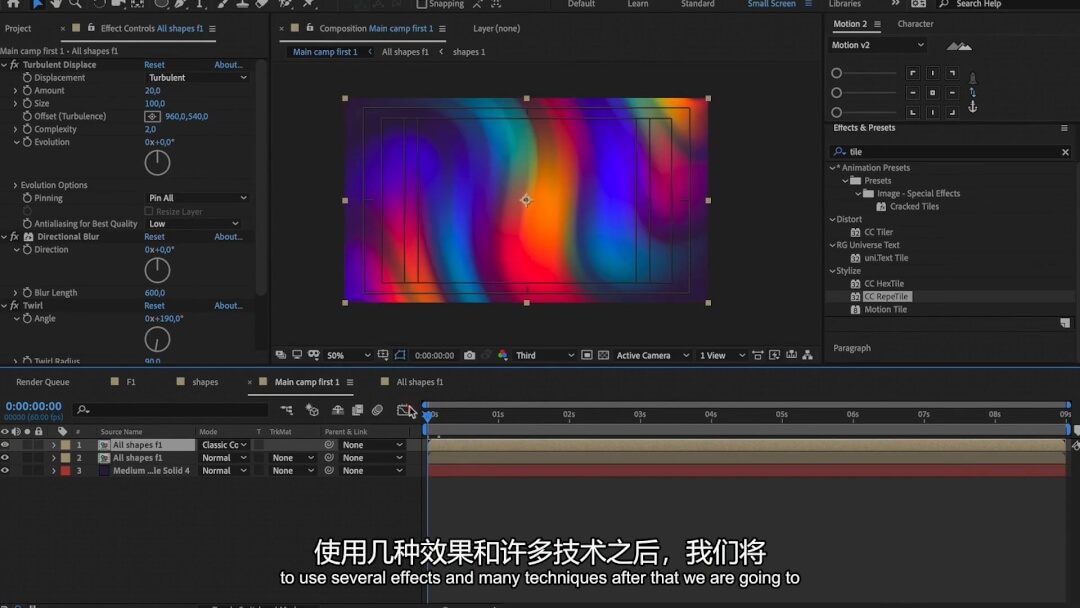Screen dimensions: 1080x608
Task: Open the grid and guide options icon
Action: pyautogui.click(x=383, y=355)
